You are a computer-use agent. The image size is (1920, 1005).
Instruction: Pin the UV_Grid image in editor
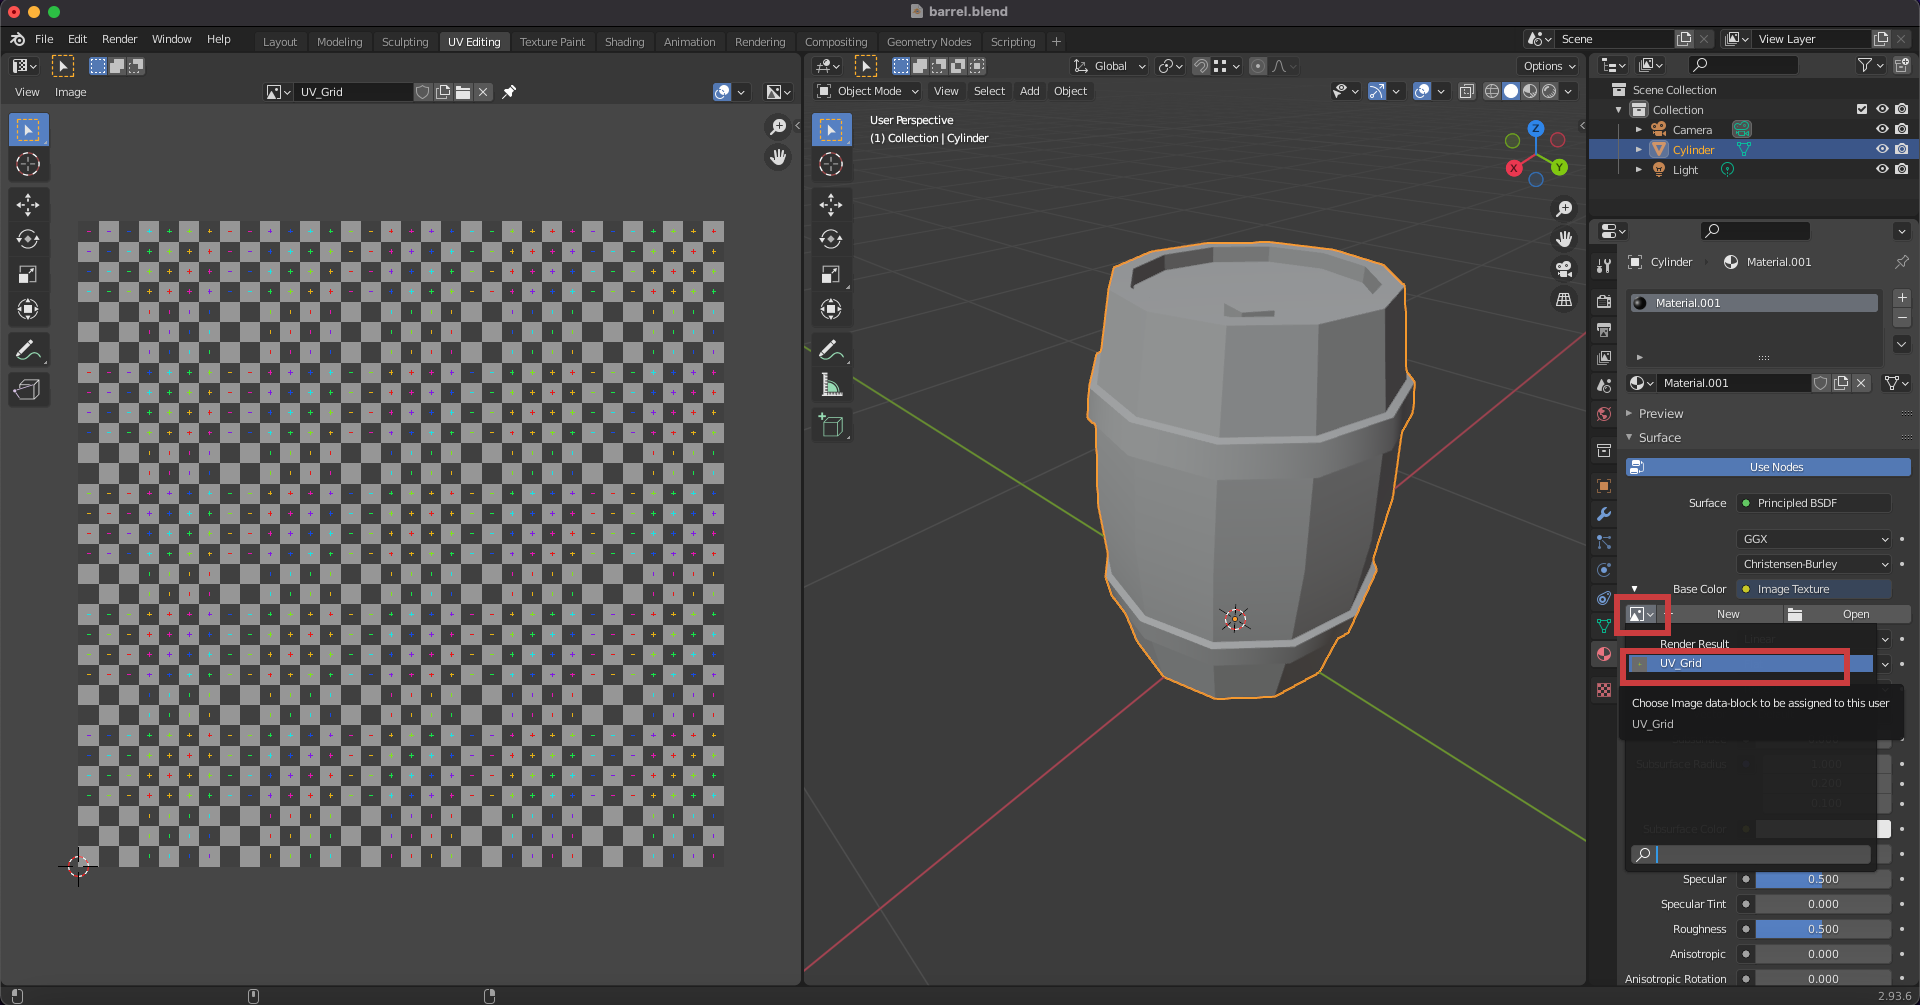tap(509, 92)
